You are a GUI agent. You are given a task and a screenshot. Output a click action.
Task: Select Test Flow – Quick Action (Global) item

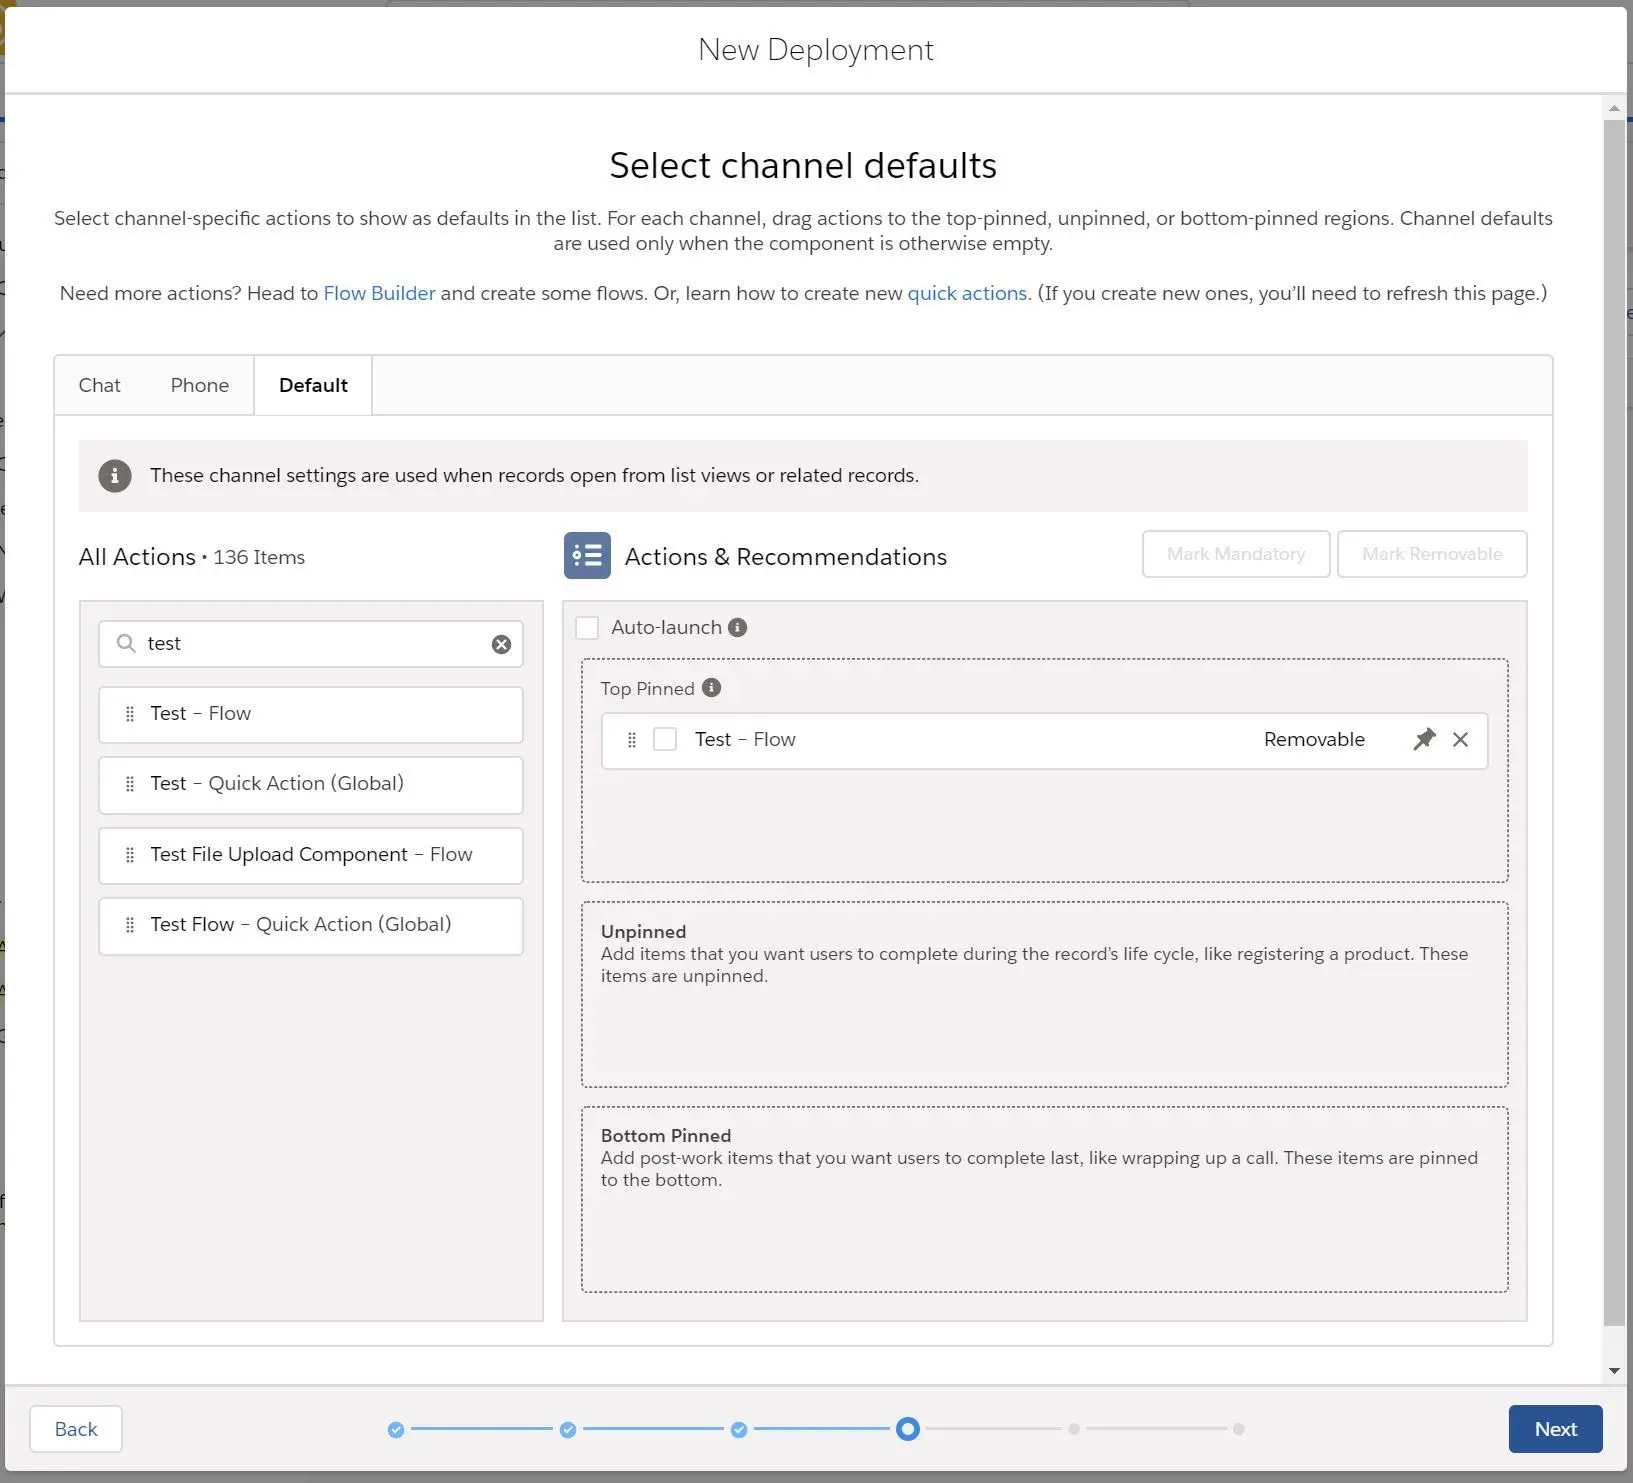[x=311, y=926]
